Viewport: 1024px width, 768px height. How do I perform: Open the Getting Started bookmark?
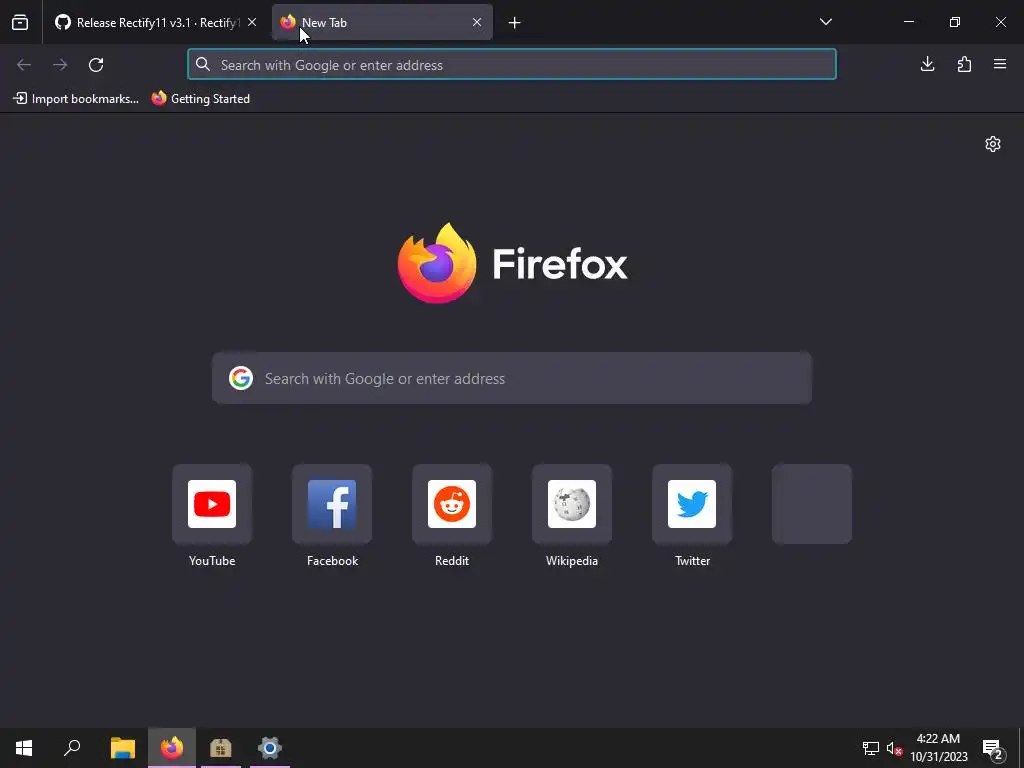click(201, 99)
